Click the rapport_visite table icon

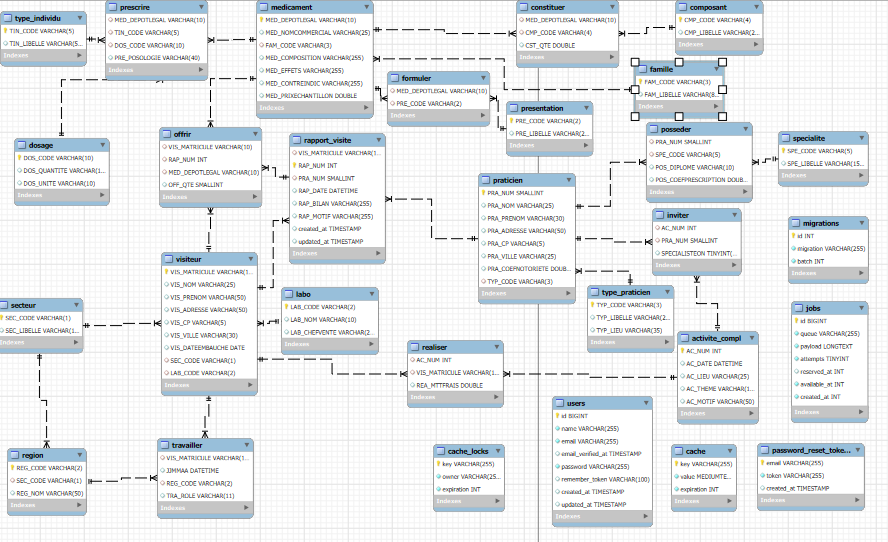coord(298,140)
